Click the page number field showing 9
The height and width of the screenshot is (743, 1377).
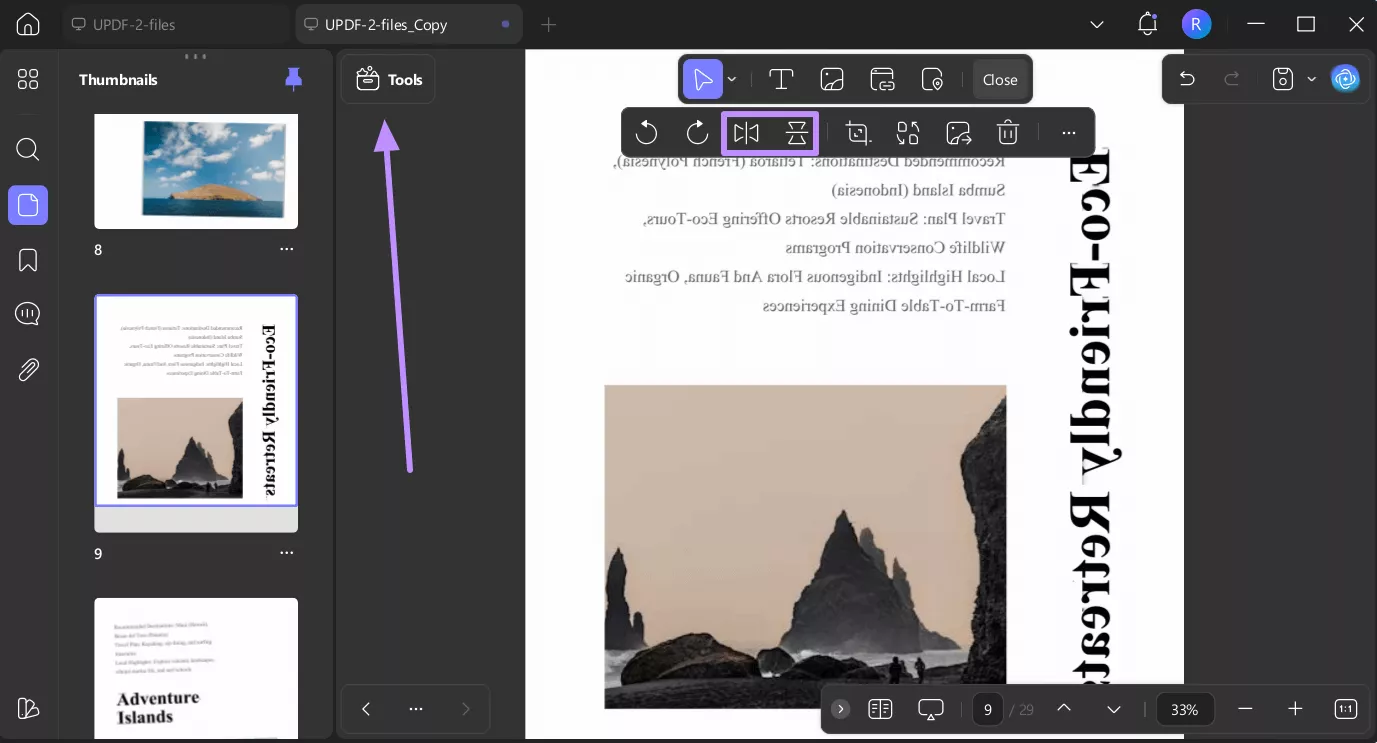[x=988, y=709]
